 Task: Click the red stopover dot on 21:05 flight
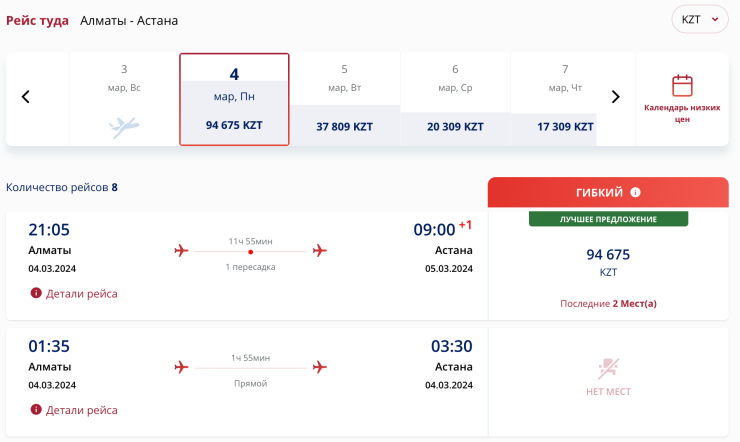click(x=250, y=251)
